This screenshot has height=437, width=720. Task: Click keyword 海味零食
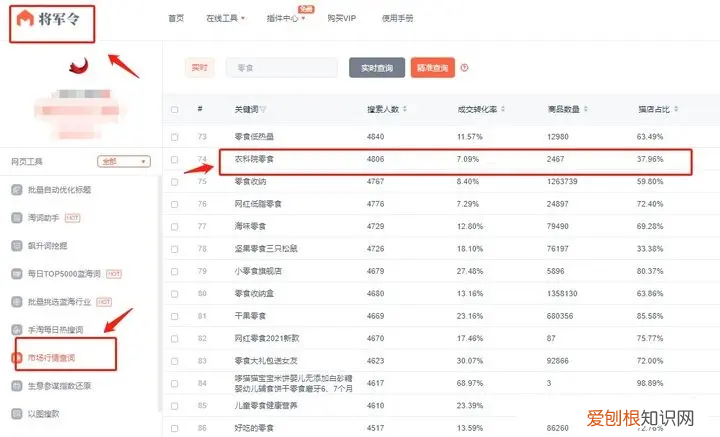(x=250, y=226)
